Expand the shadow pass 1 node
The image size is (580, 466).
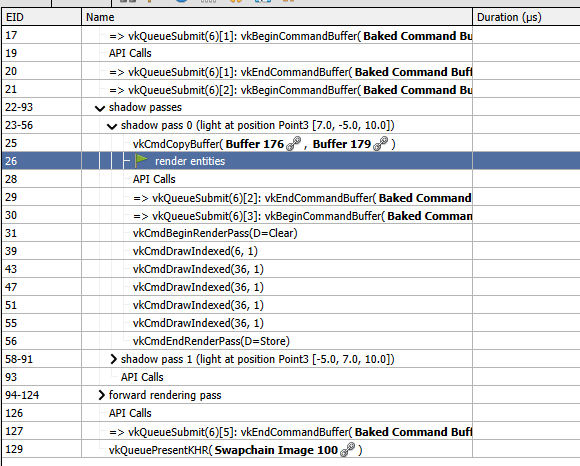[113, 359]
